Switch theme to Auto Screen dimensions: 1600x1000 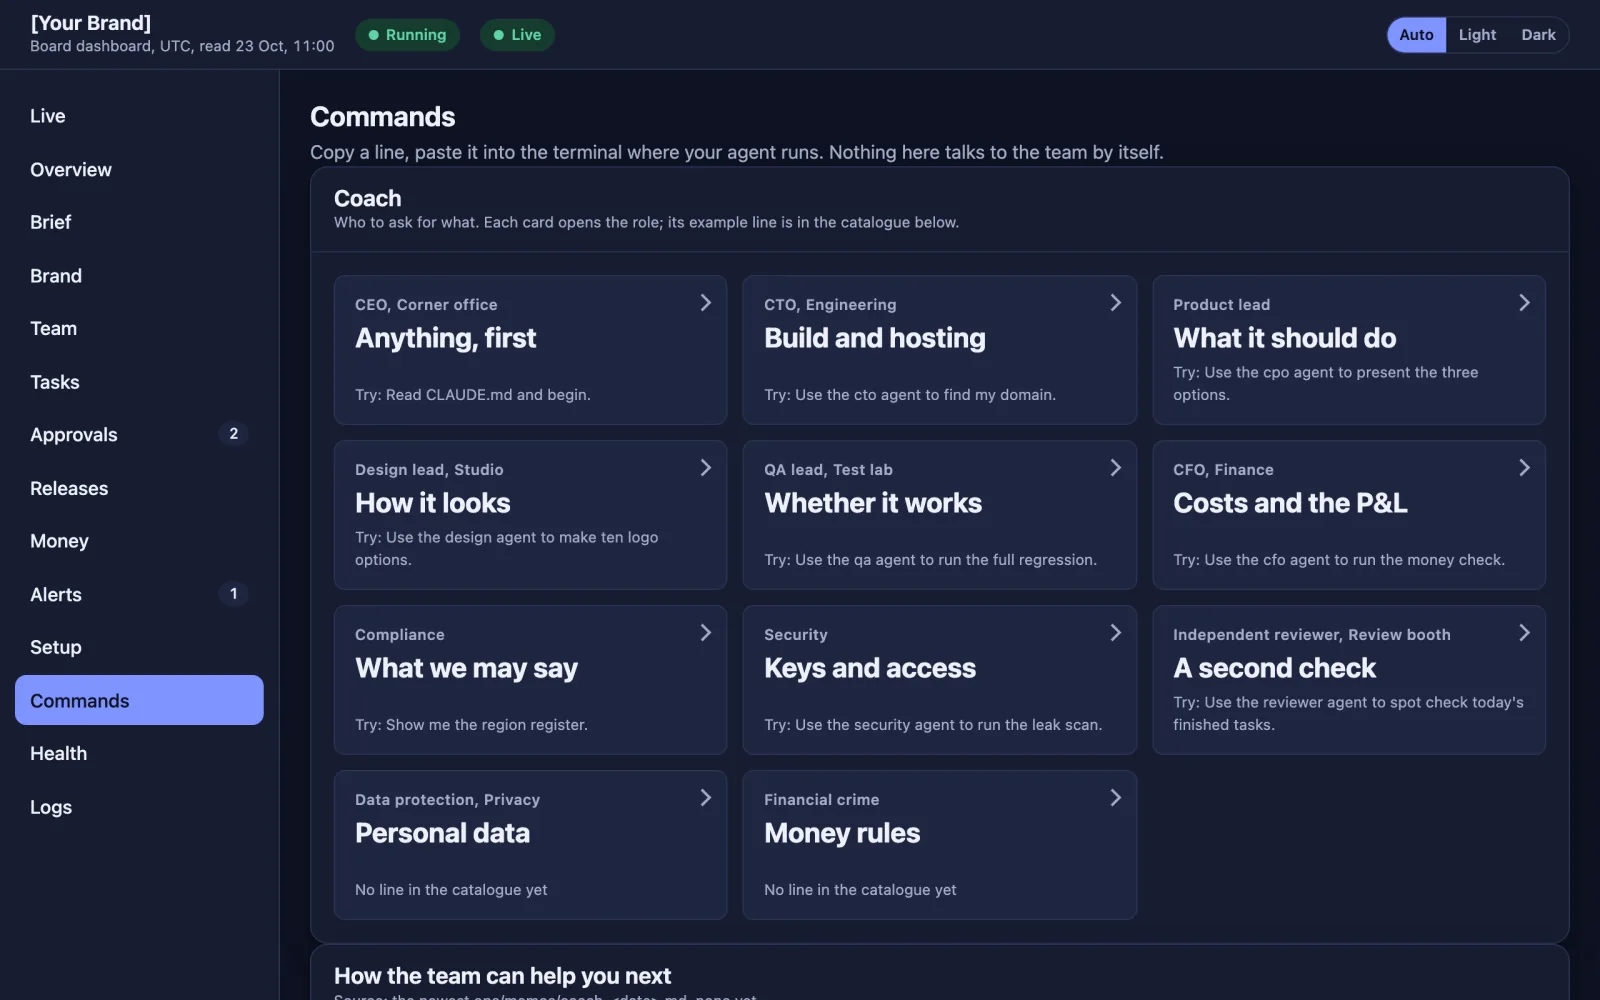click(x=1416, y=35)
